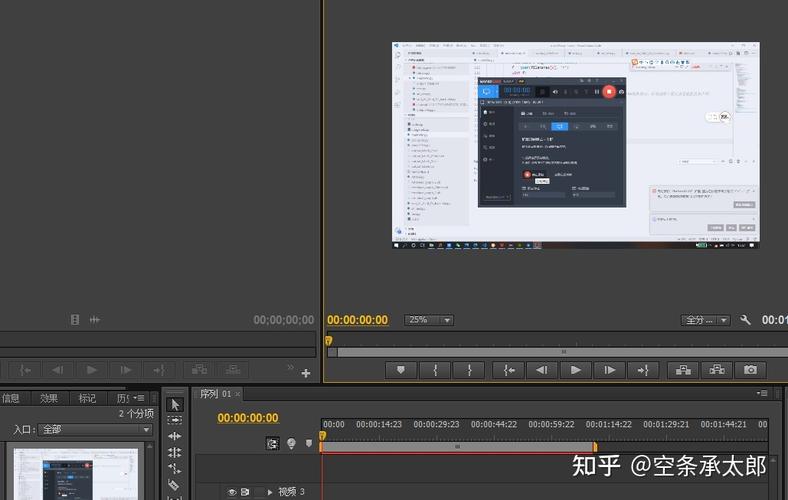The width and height of the screenshot is (788, 500).
Task: Expand the 视频 3 track
Action: 270,492
